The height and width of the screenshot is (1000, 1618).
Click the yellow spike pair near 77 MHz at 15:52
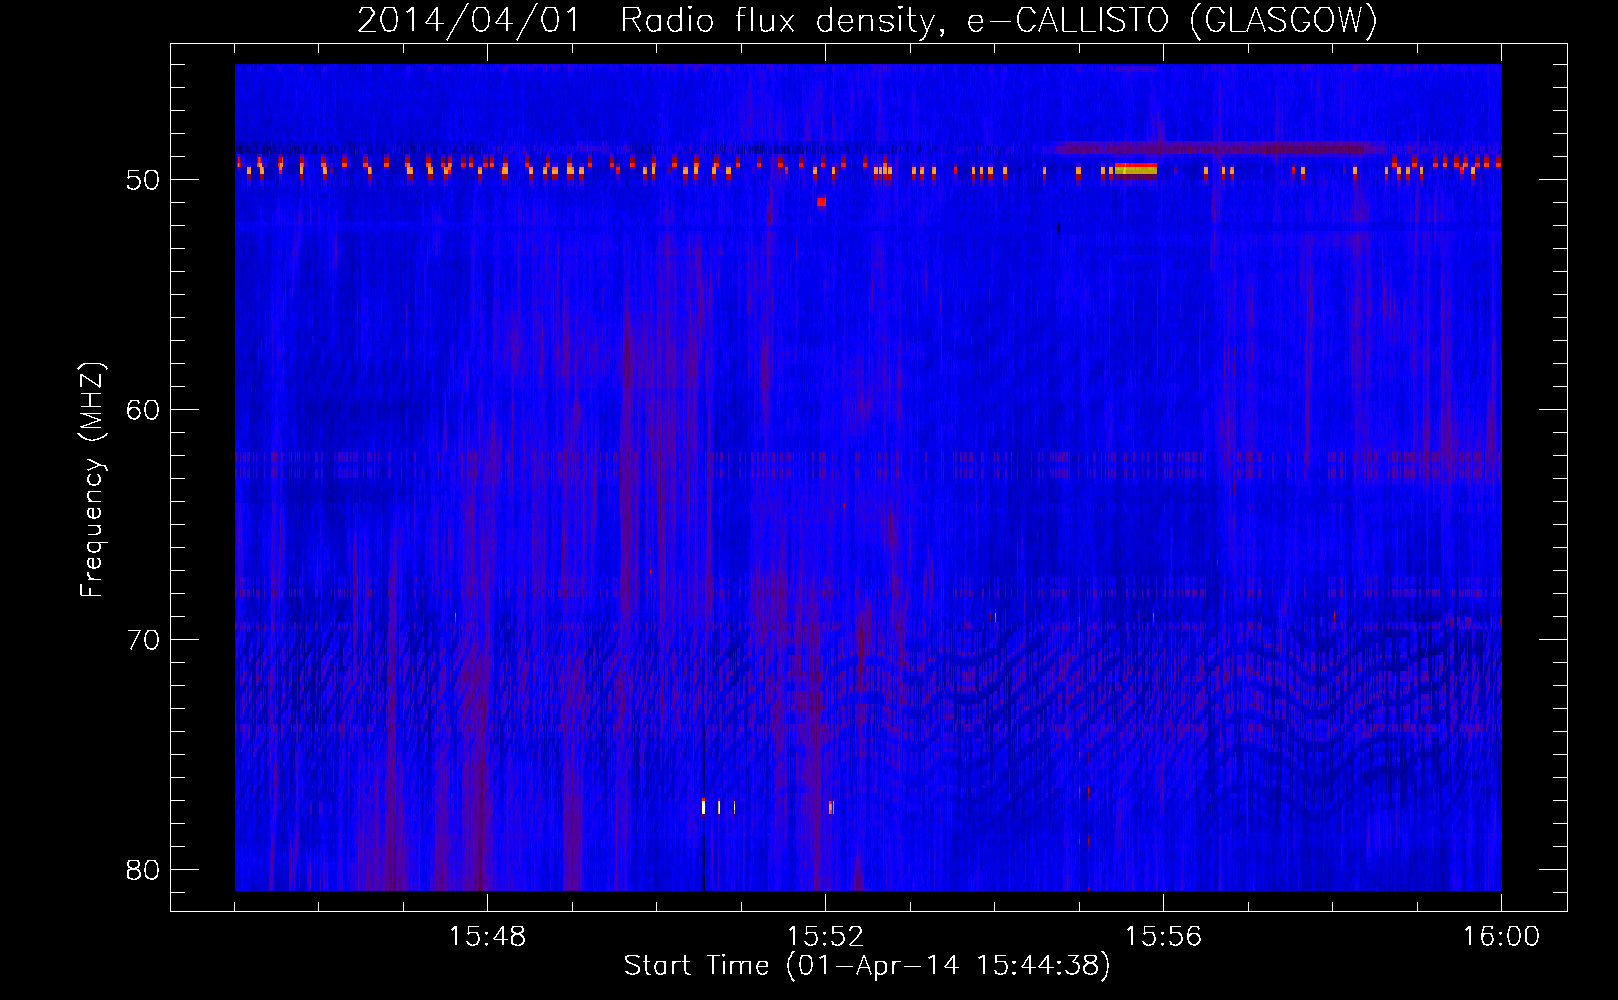831,807
